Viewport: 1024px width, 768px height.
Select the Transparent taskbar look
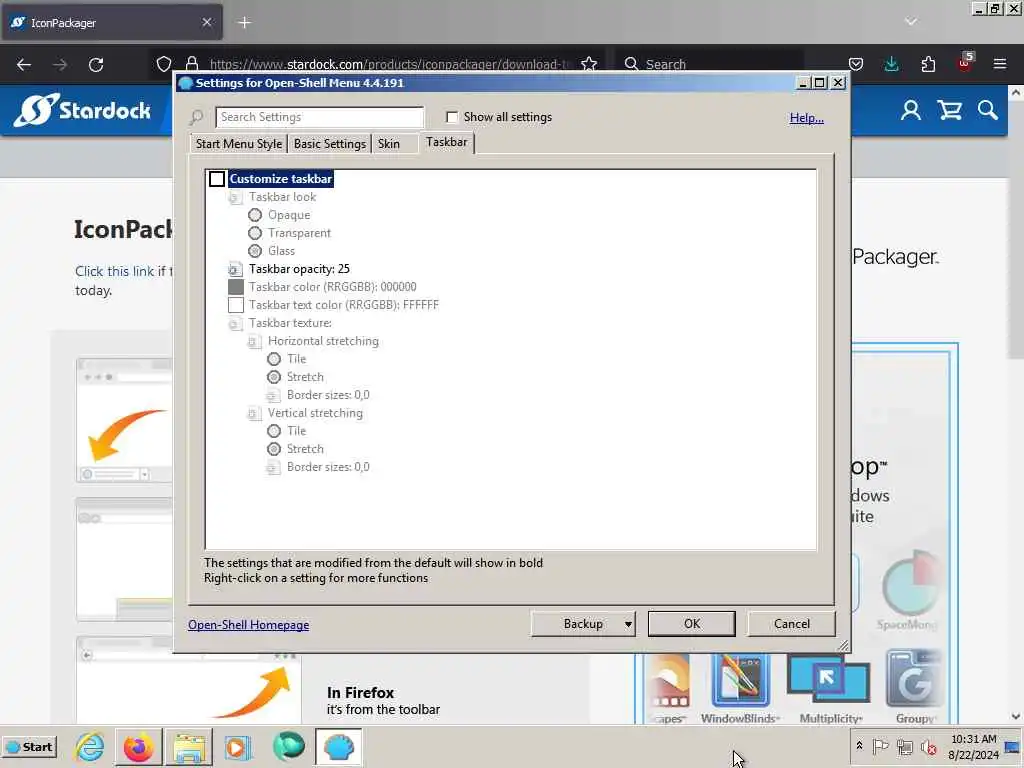[255, 233]
